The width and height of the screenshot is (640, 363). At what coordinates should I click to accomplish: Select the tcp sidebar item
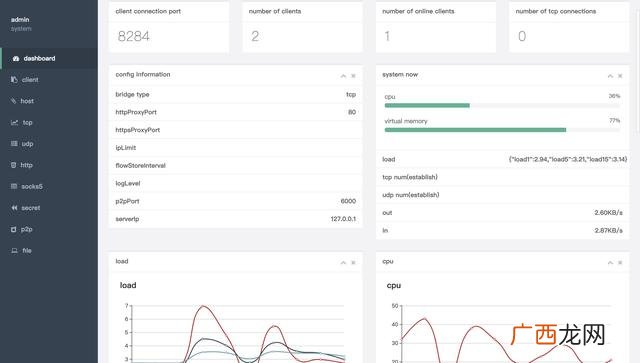pos(49,122)
